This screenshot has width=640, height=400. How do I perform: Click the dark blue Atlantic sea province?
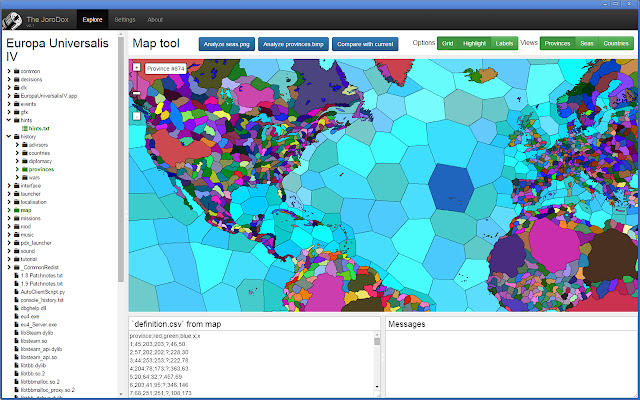click(x=451, y=188)
